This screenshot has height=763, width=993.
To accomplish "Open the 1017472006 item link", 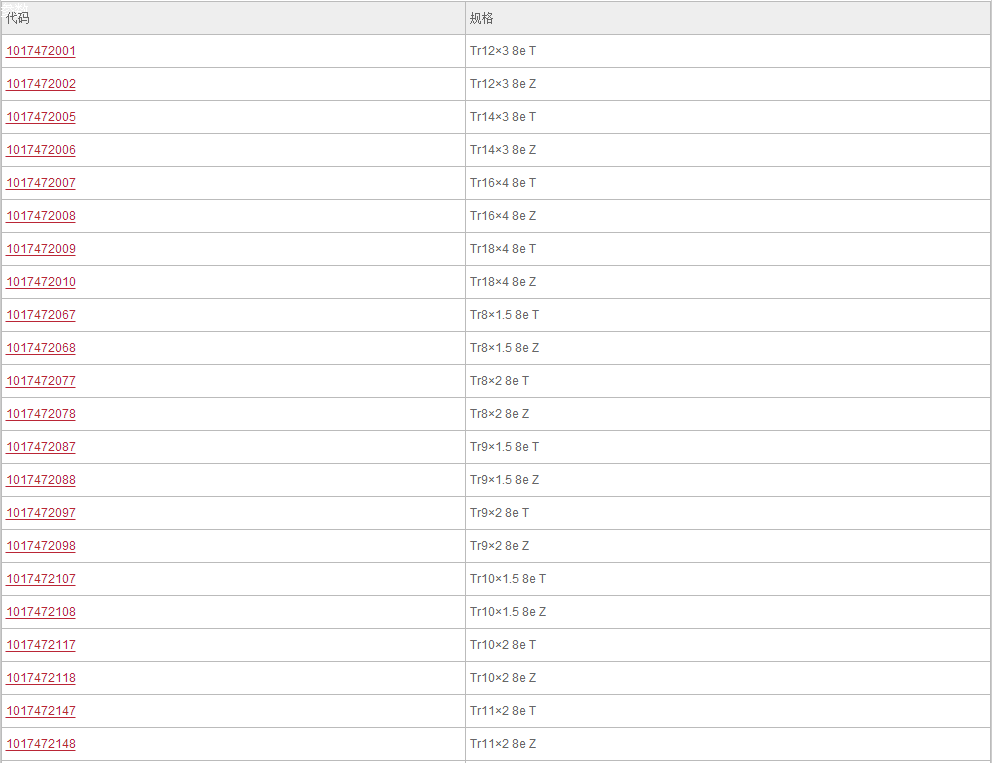I will (x=41, y=150).
